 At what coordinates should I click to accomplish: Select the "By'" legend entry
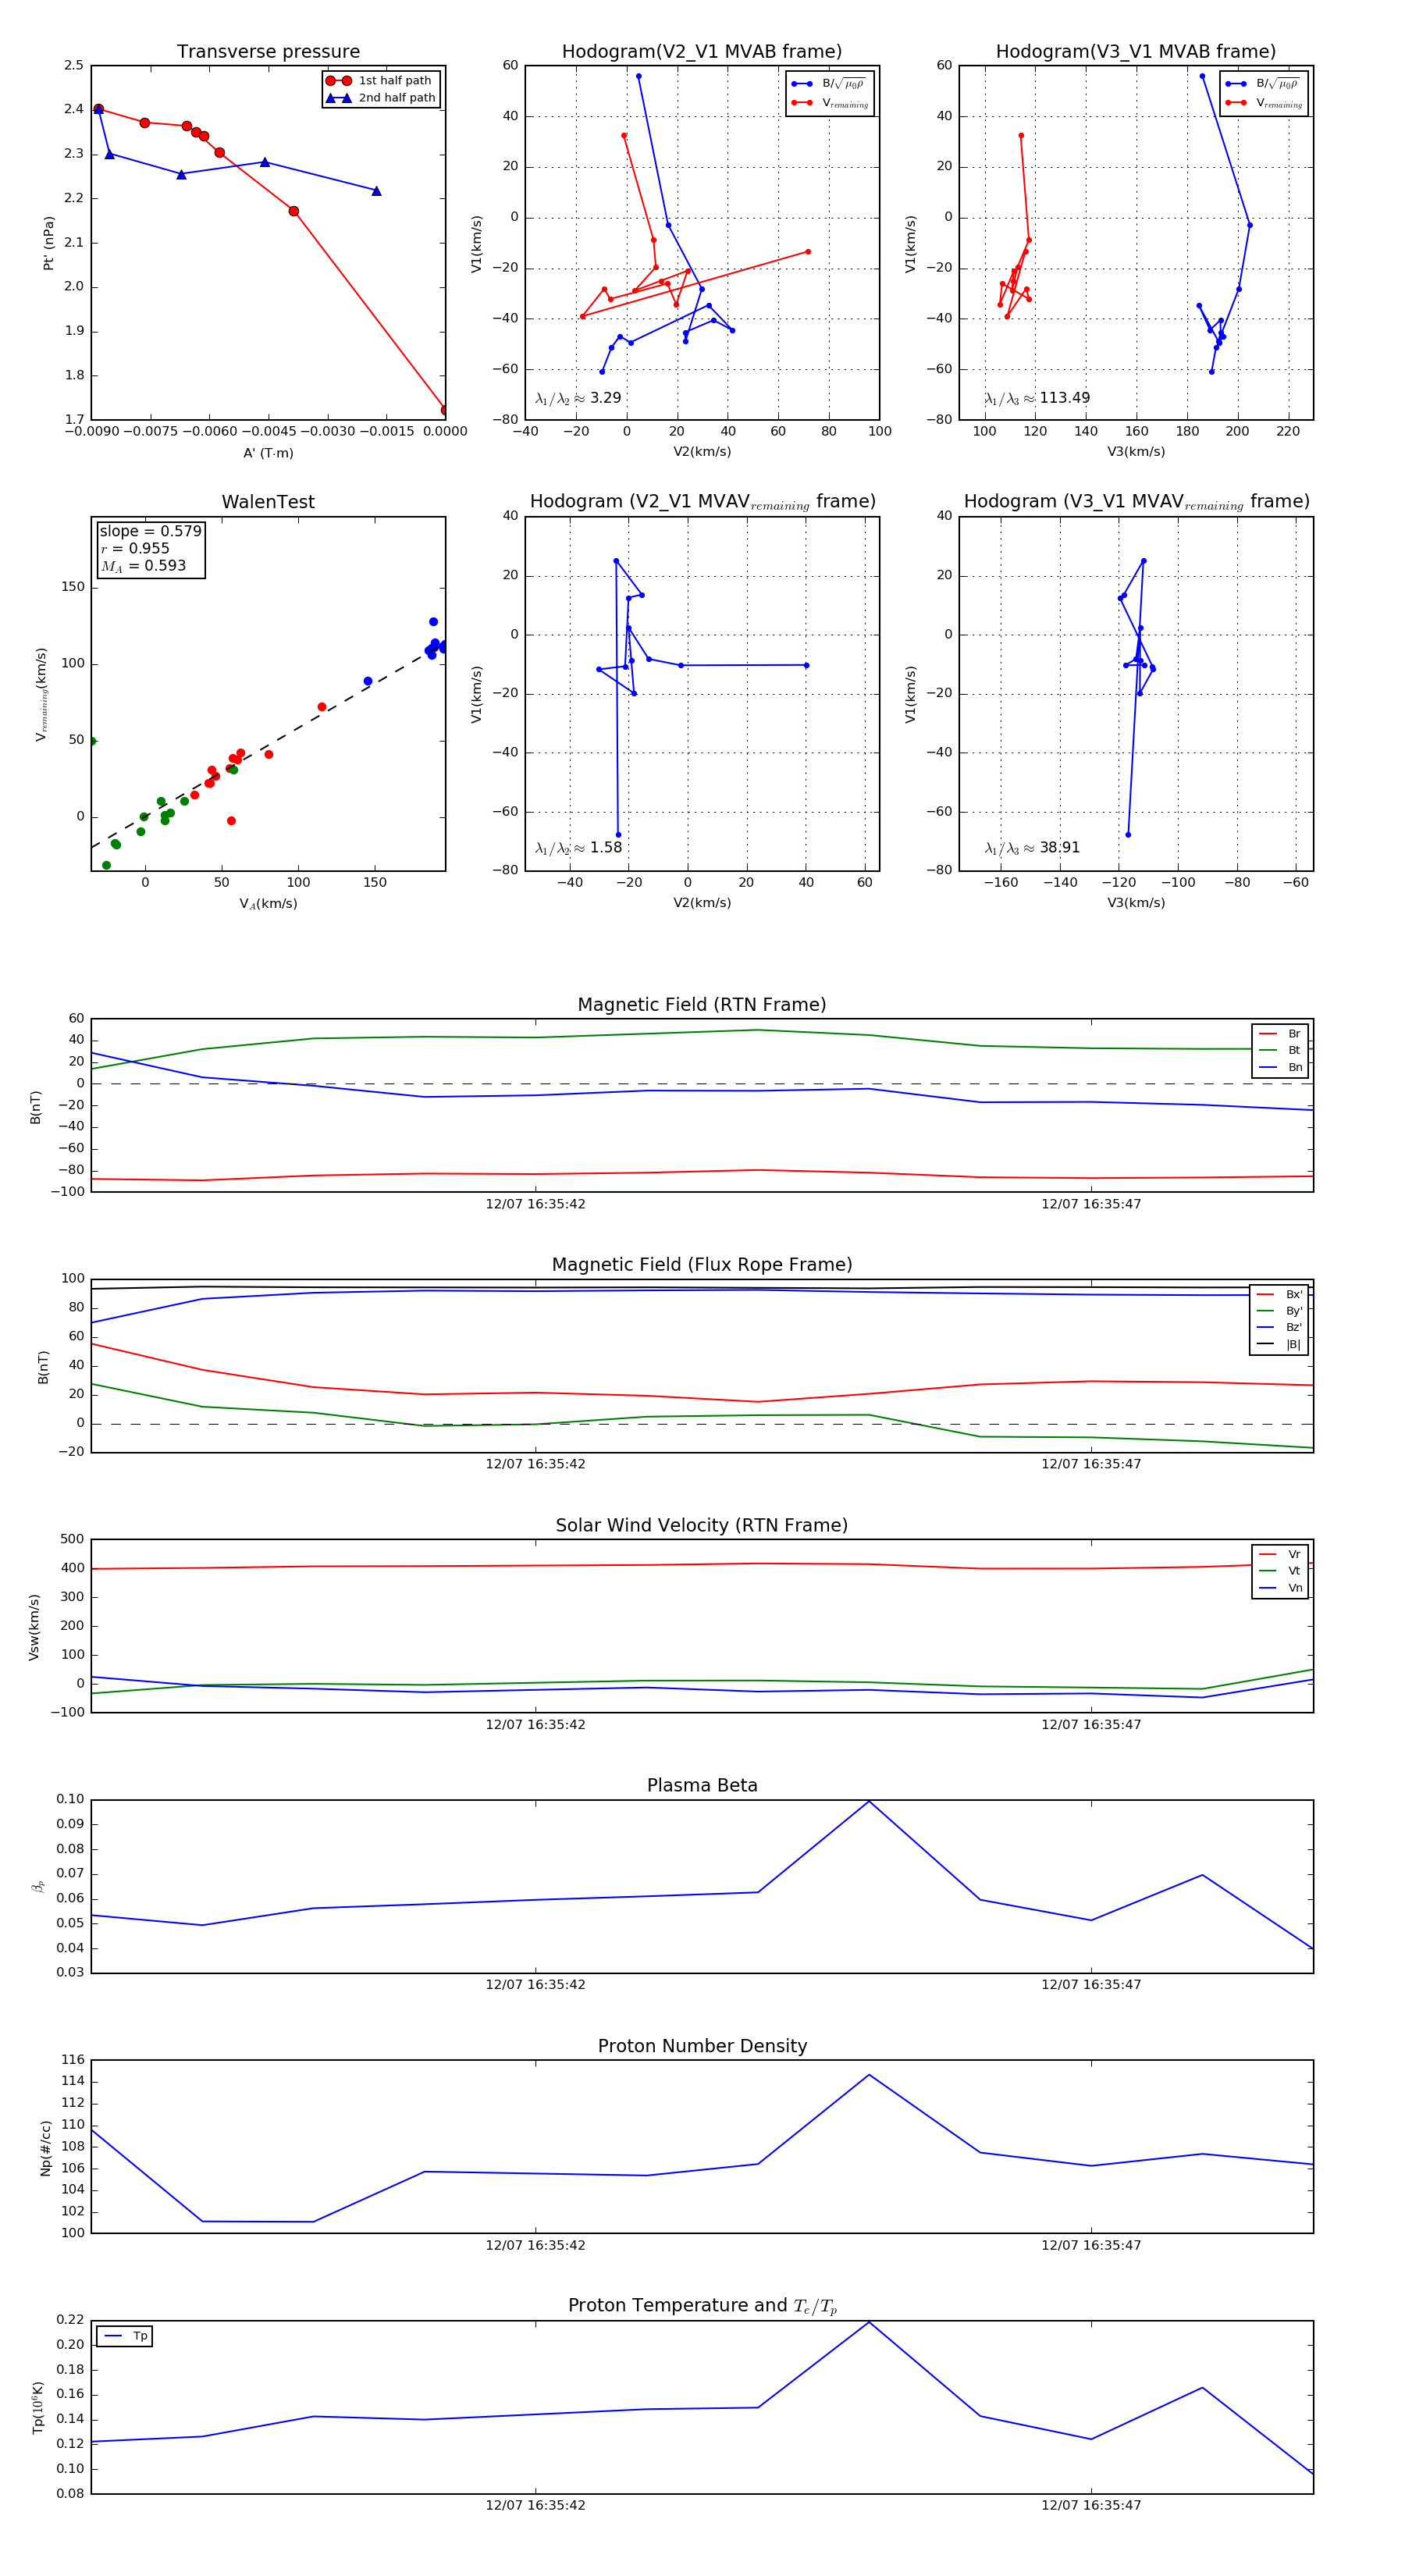pyautogui.click(x=1279, y=1311)
